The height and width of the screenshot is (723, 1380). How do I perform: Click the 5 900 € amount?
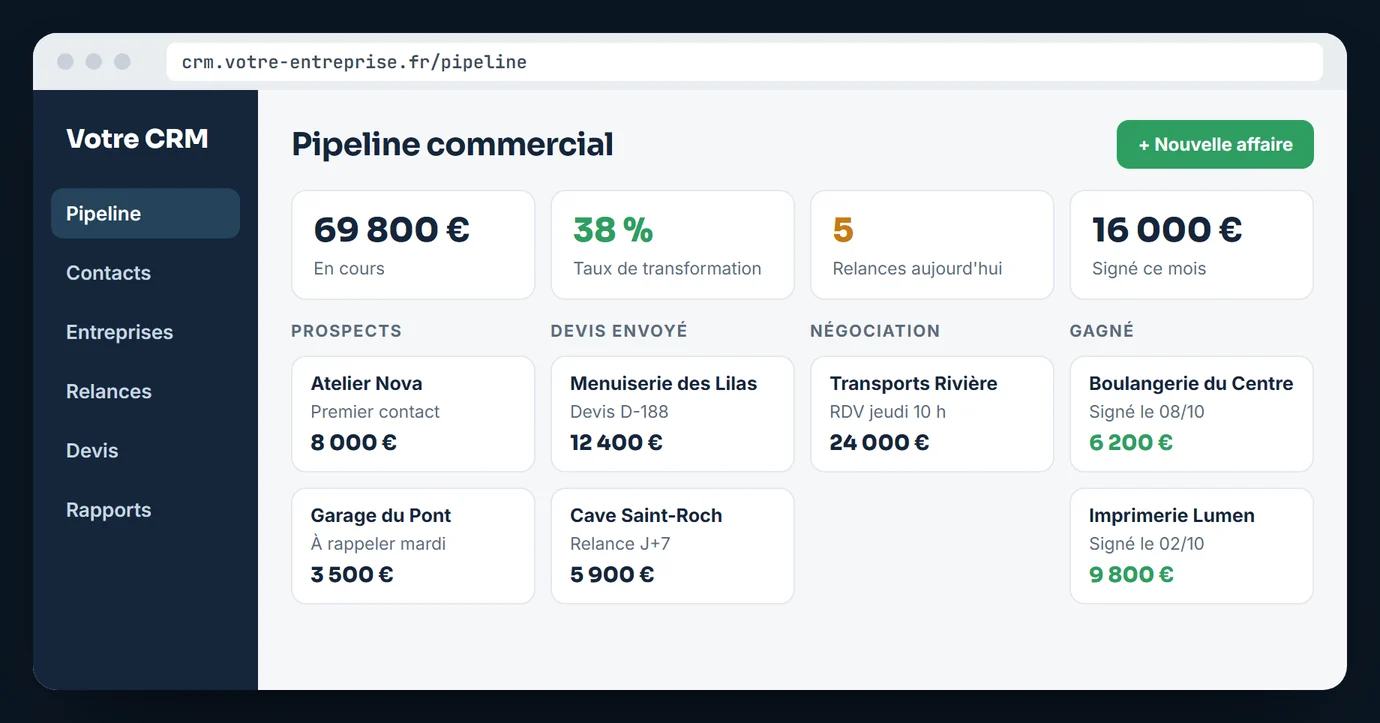coord(612,574)
